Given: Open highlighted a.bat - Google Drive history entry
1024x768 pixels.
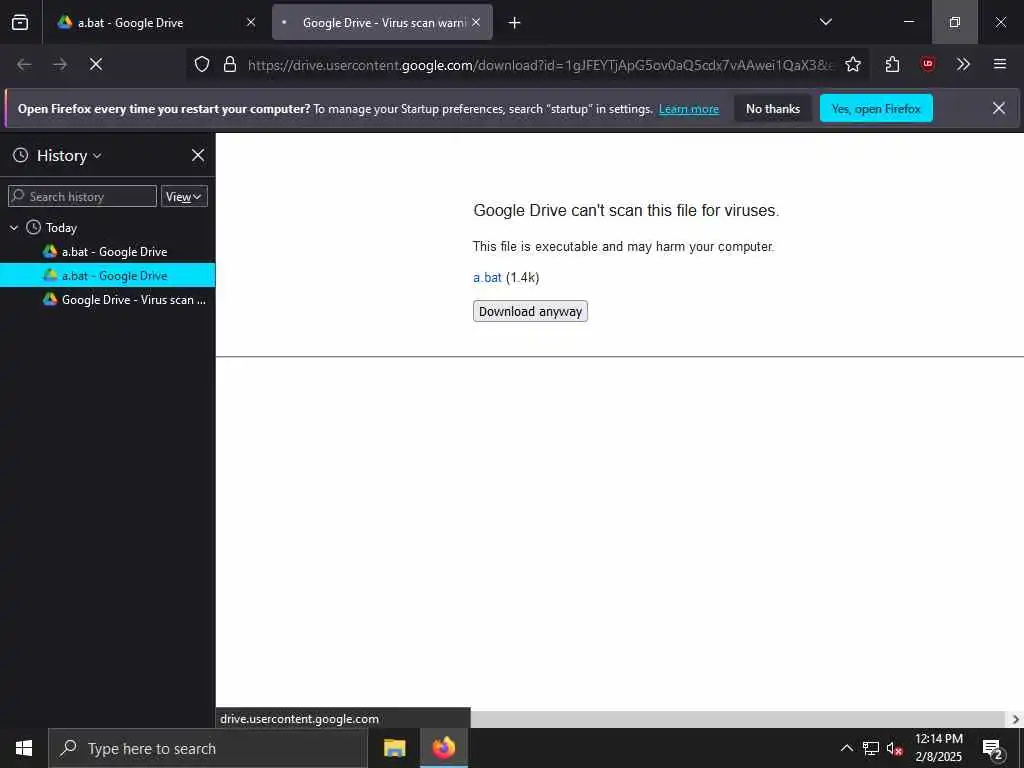Looking at the screenshot, I should click(108, 276).
